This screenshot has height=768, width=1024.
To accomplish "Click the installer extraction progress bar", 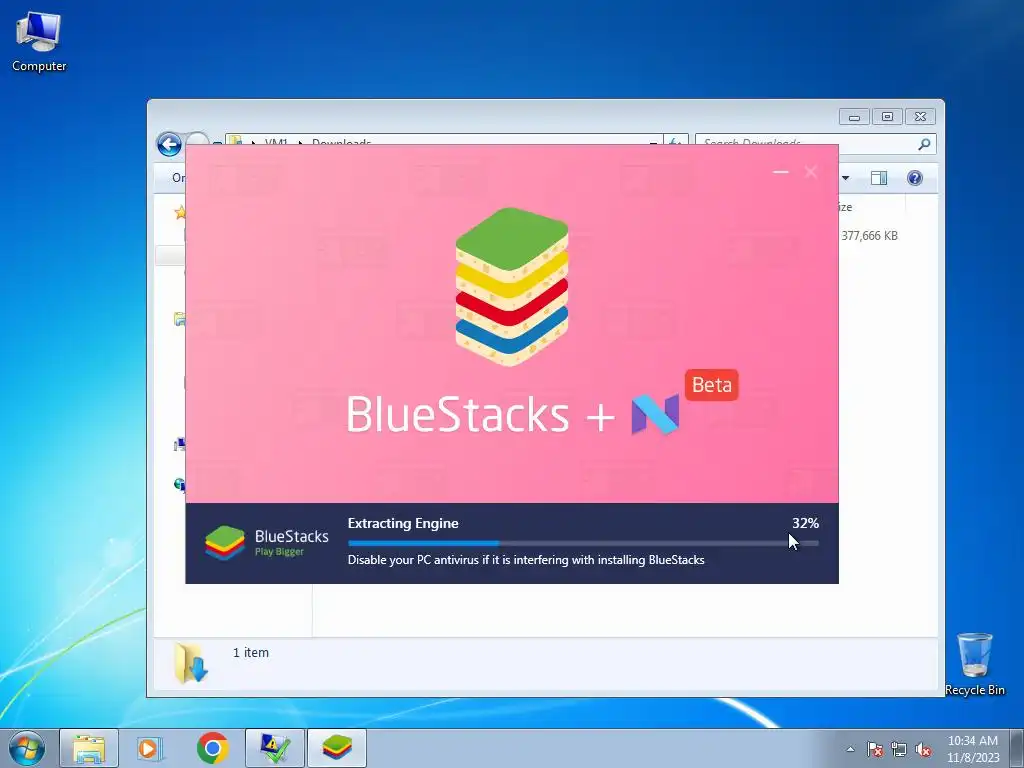I will (x=583, y=543).
